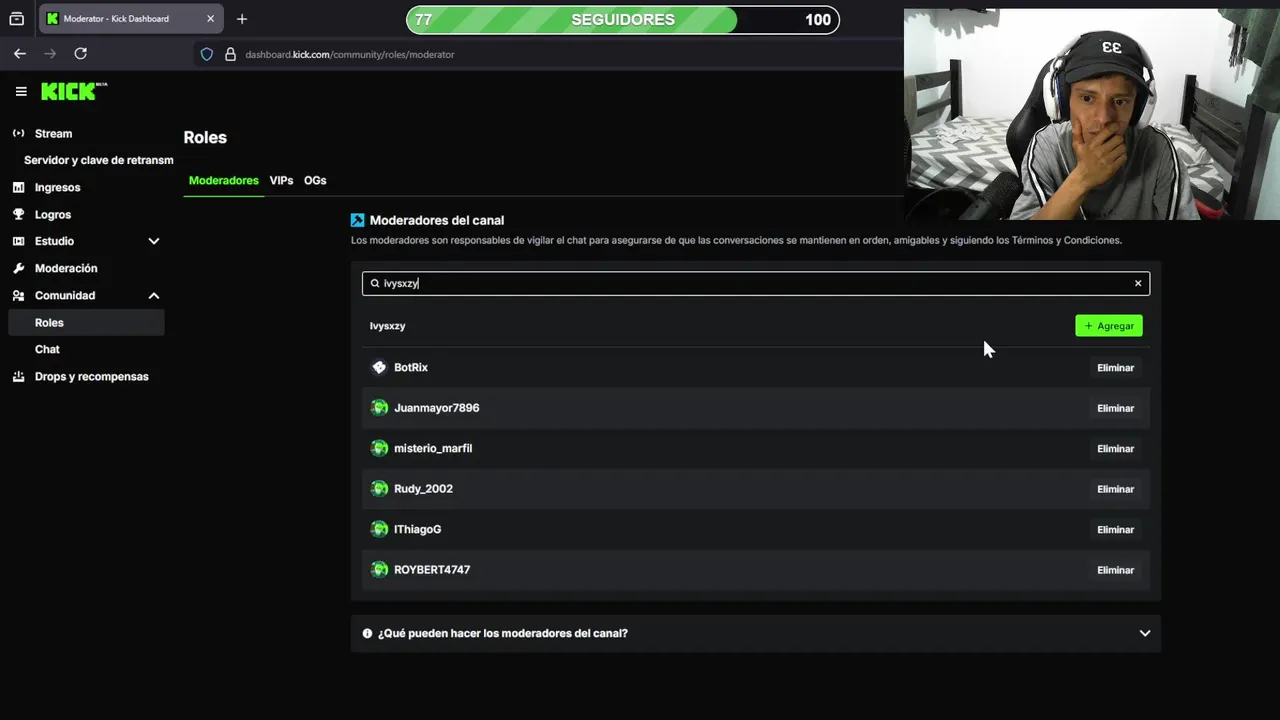Clear the moderator search field
Viewport: 1280px width, 720px height.
[x=1138, y=283]
